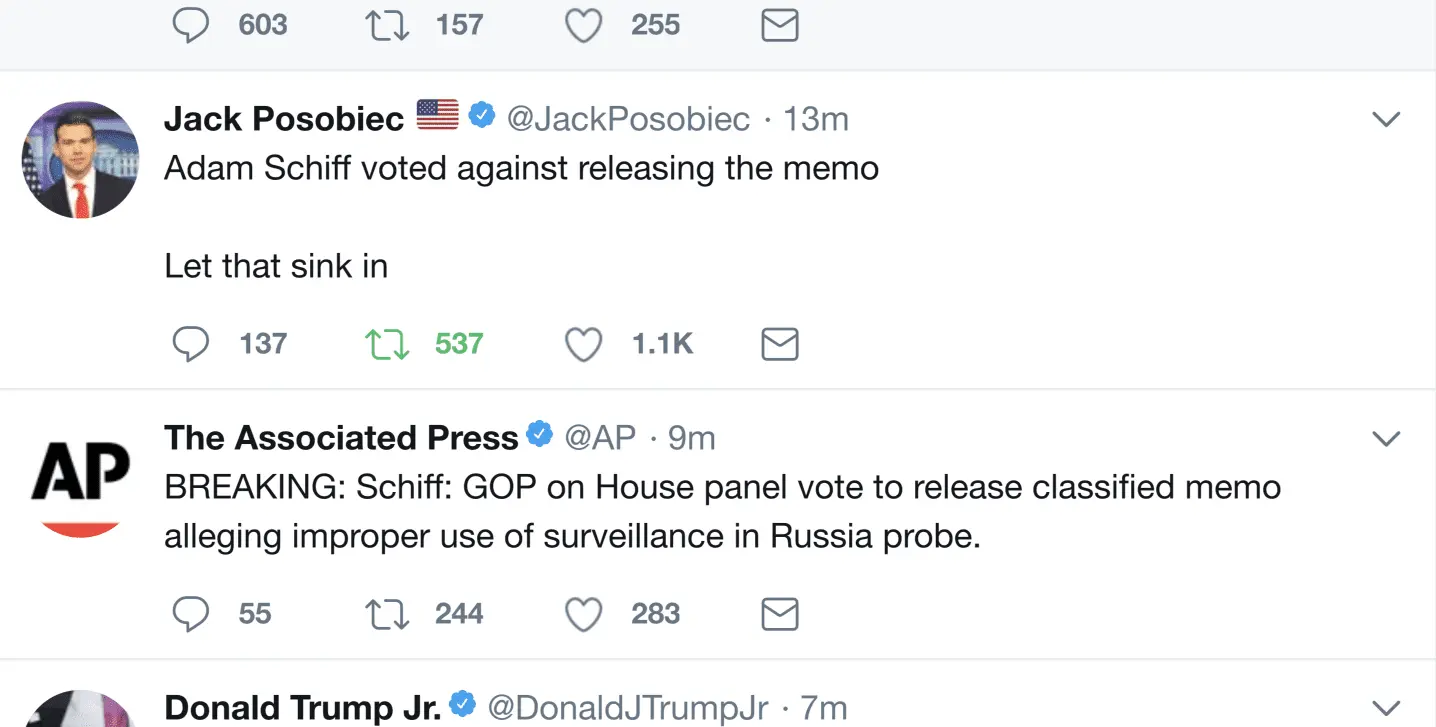Visit The Associated Press profile name

341,438
